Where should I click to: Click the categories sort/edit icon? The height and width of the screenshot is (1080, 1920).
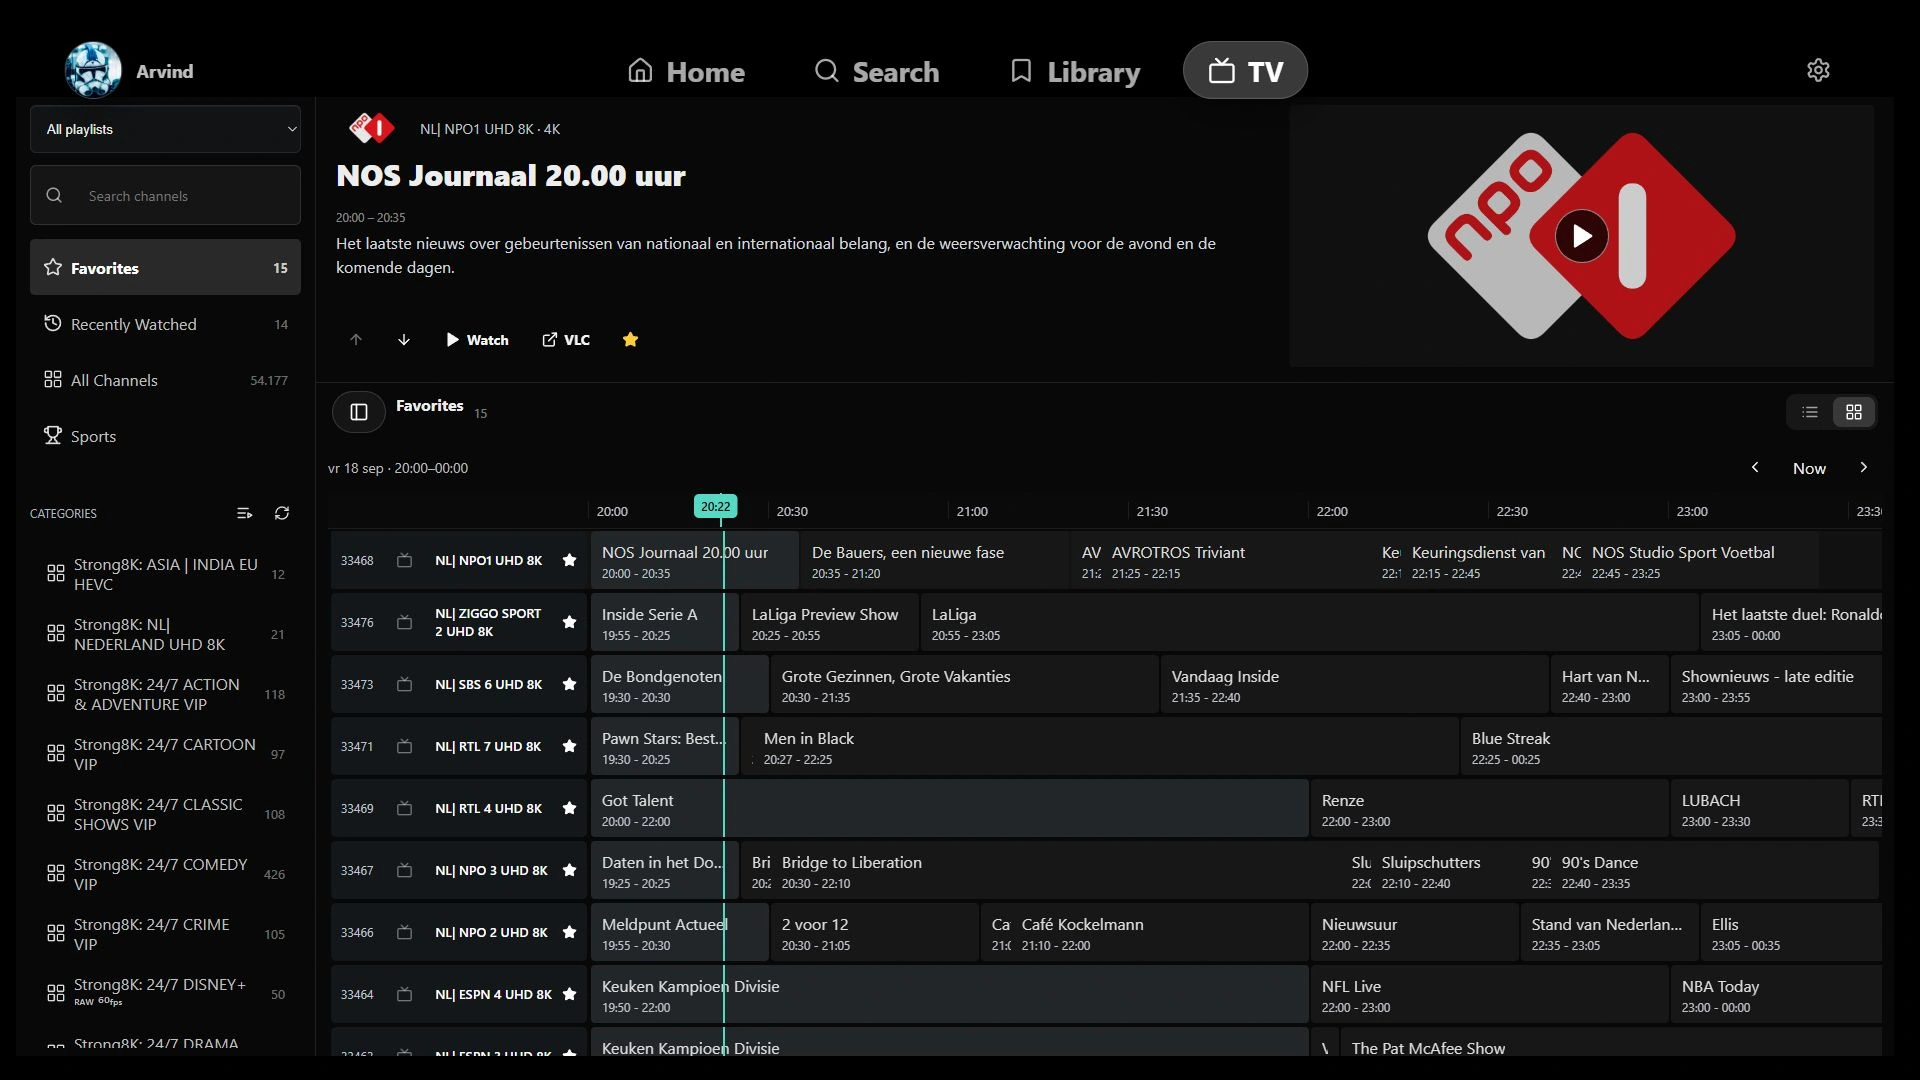(x=244, y=513)
